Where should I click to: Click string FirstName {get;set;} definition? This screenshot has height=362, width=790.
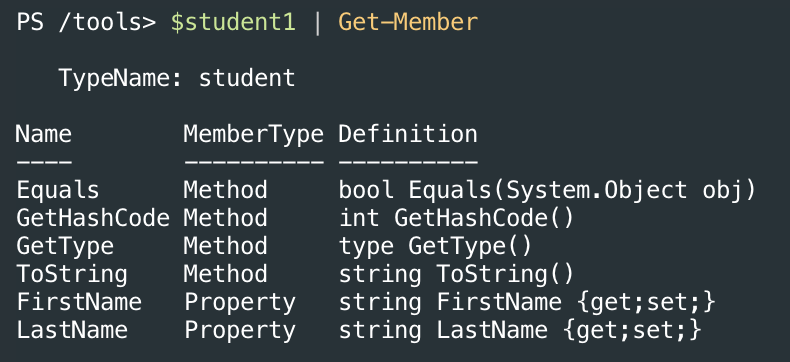pyautogui.click(x=527, y=303)
